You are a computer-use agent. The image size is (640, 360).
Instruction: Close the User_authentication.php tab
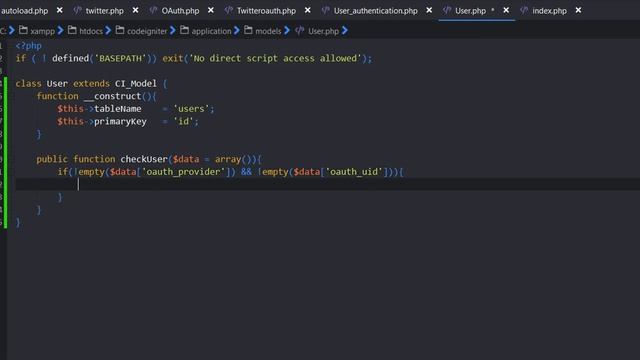tap(429, 10)
